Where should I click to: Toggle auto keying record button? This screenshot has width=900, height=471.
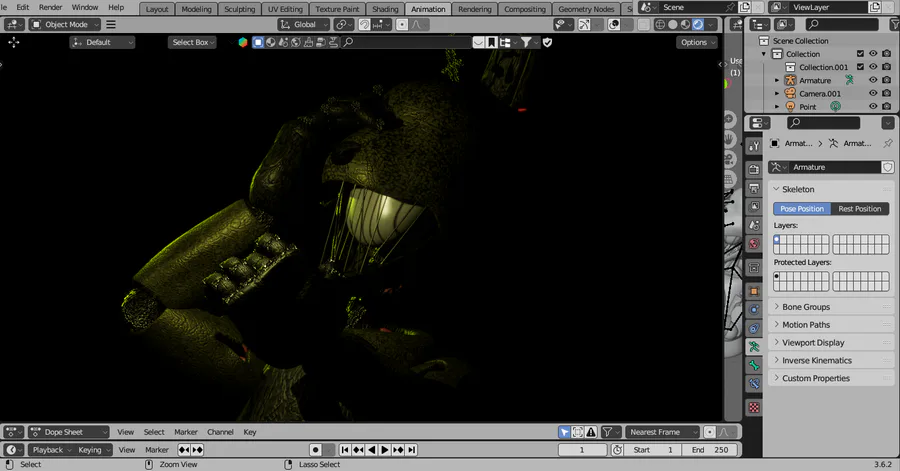(315, 450)
